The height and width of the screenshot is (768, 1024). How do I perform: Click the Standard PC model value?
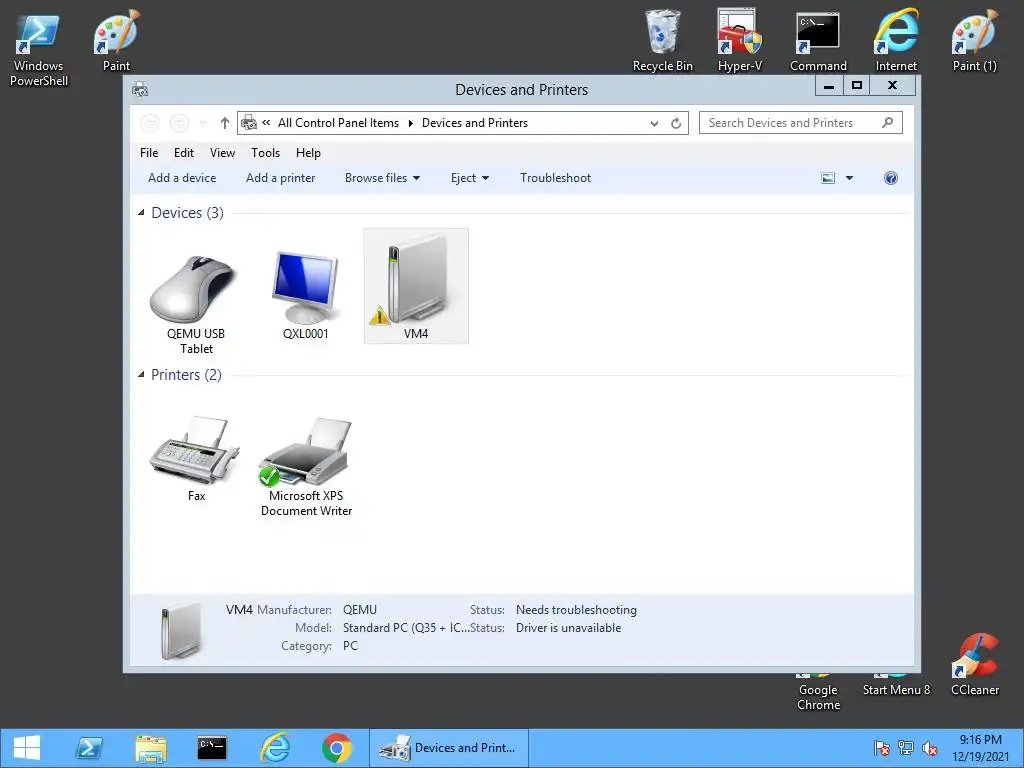pyautogui.click(x=406, y=628)
